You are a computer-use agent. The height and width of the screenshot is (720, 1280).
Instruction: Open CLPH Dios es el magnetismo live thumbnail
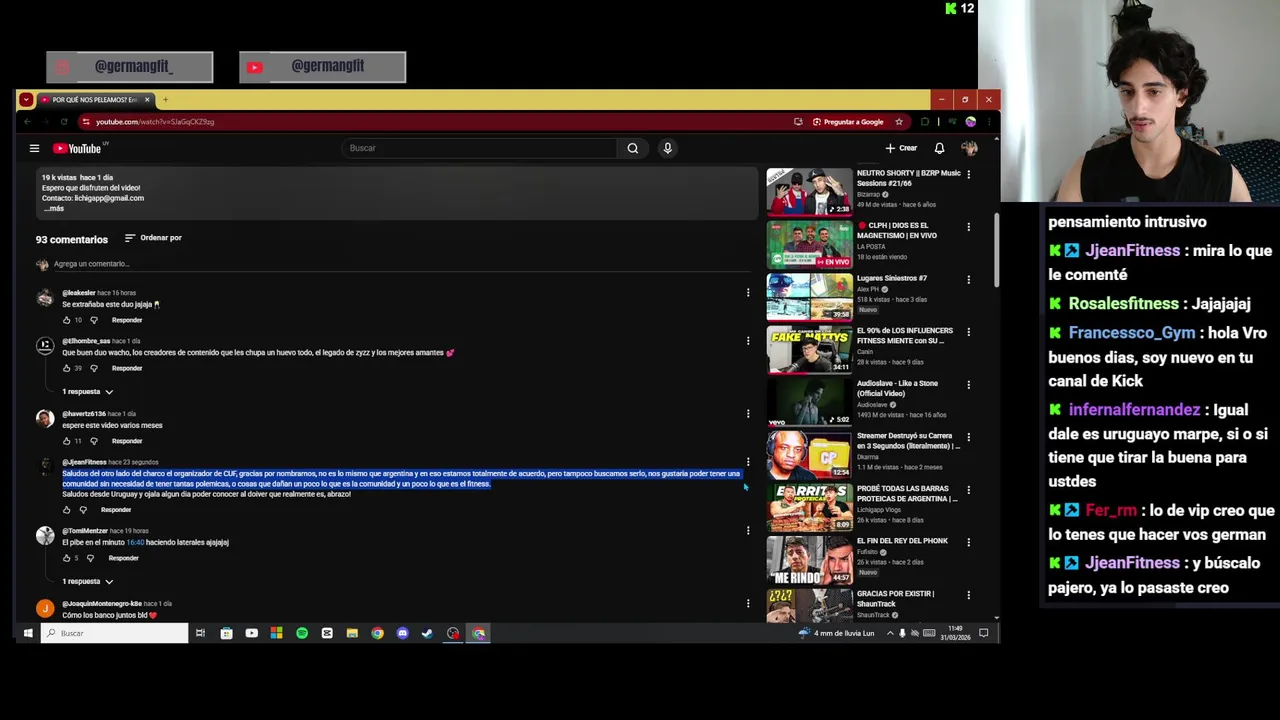(809, 245)
